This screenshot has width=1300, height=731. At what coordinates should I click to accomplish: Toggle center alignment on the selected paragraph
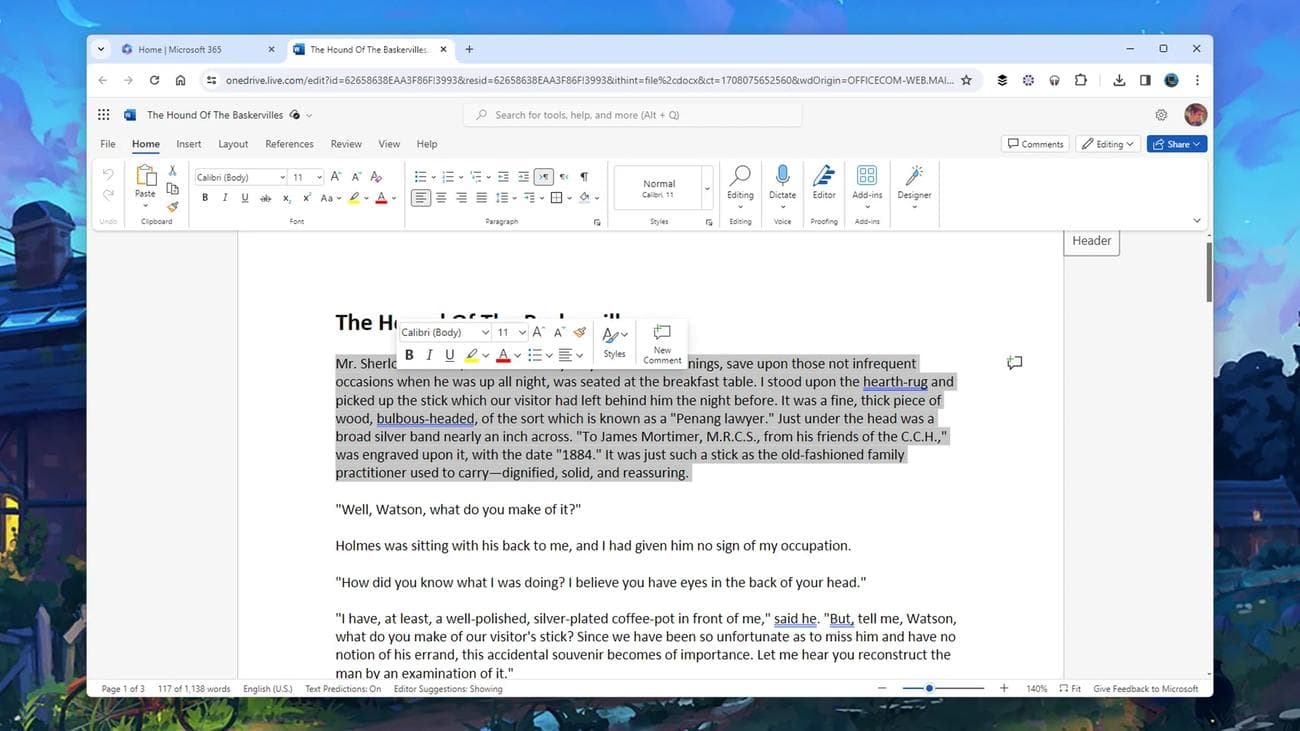tap(440, 197)
